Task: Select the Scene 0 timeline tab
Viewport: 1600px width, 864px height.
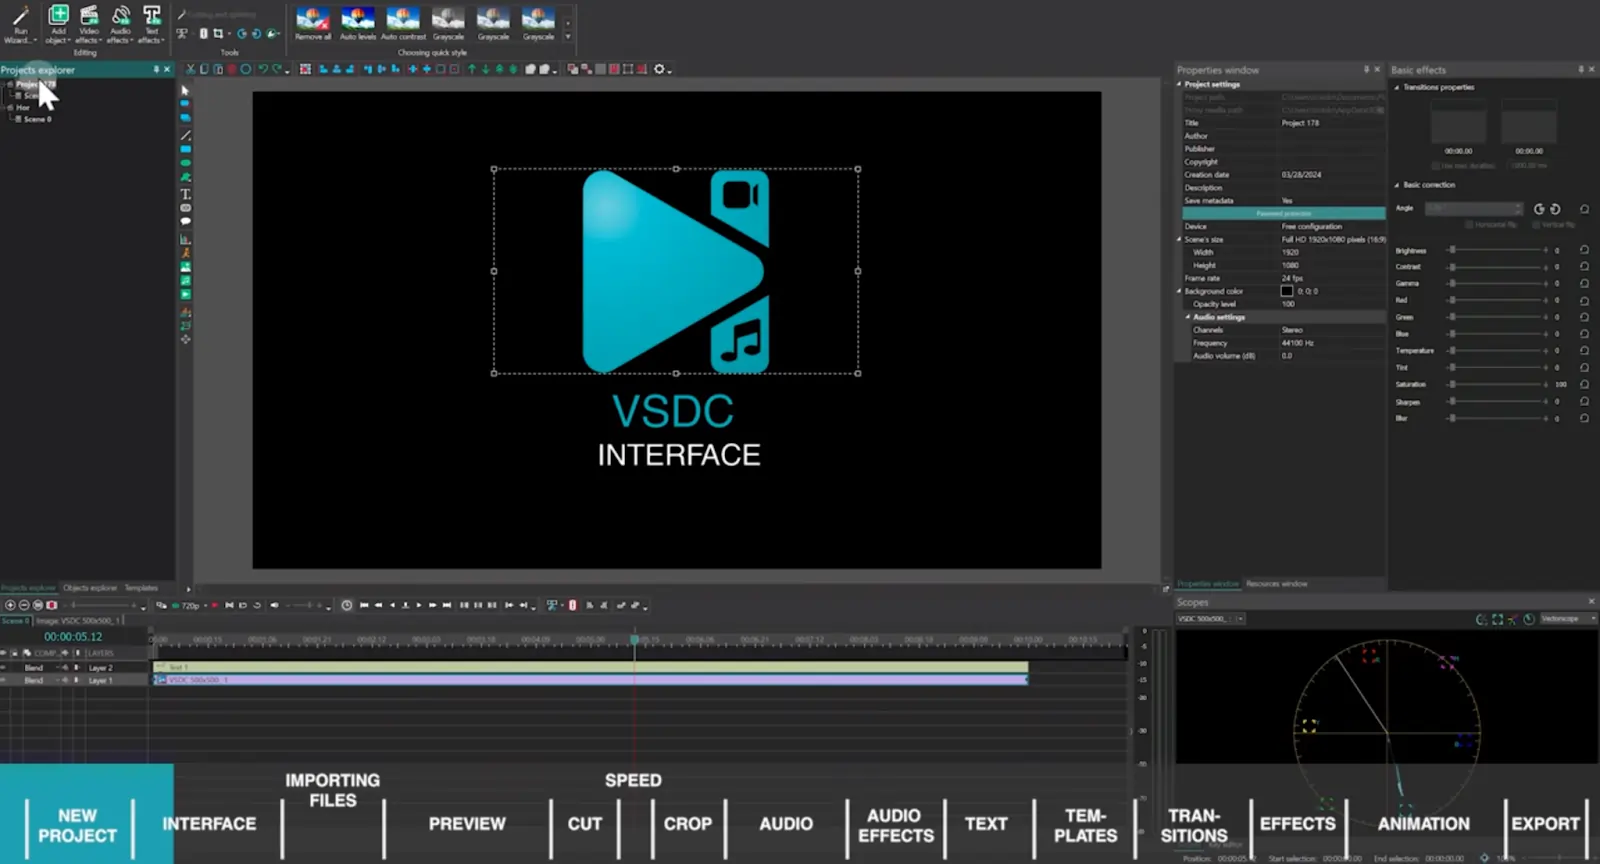Action: [x=15, y=620]
